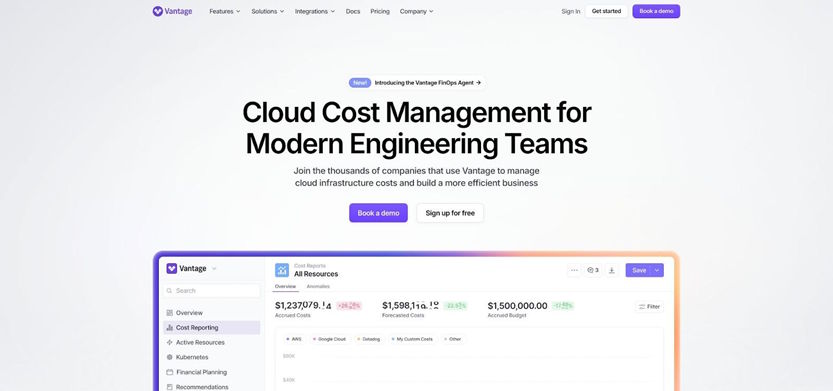This screenshot has height=391, width=833.
Task: Expand the Company menu
Action: click(x=416, y=11)
